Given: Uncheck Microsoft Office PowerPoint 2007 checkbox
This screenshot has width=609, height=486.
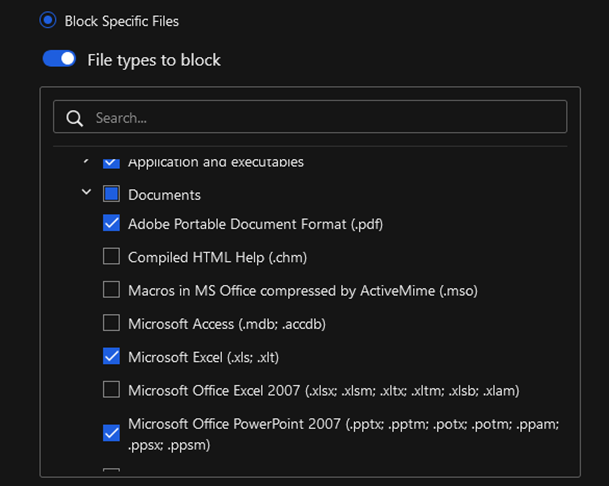Looking at the screenshot, I should pos(111,433).
